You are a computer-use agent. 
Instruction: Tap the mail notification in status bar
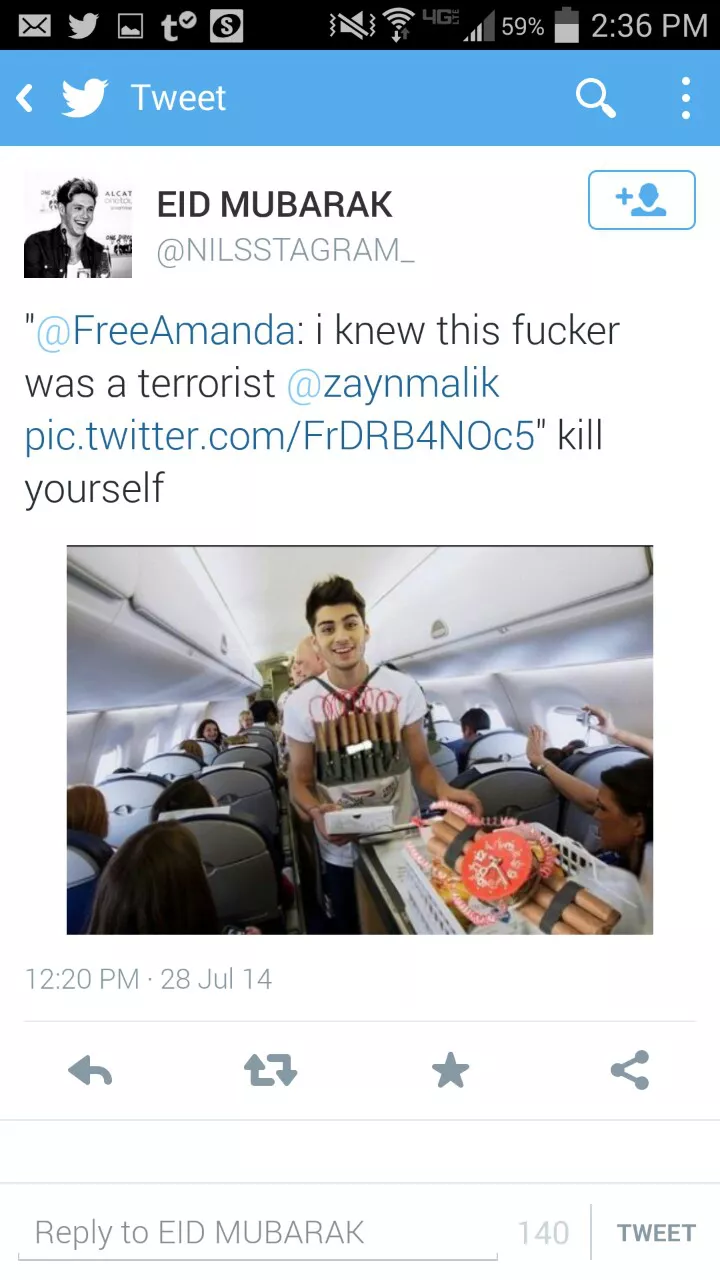[35, 26]
